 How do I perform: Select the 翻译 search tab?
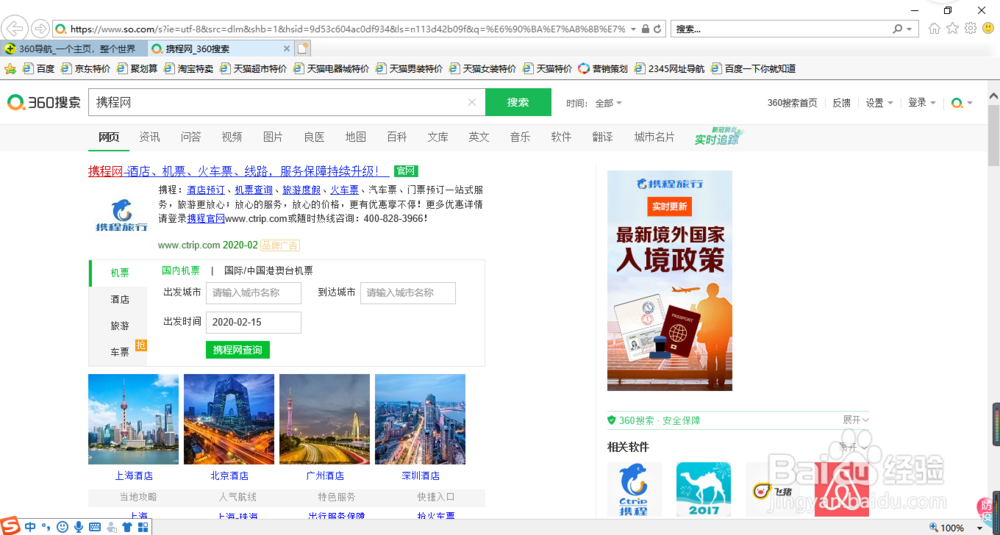coord(603,137)
